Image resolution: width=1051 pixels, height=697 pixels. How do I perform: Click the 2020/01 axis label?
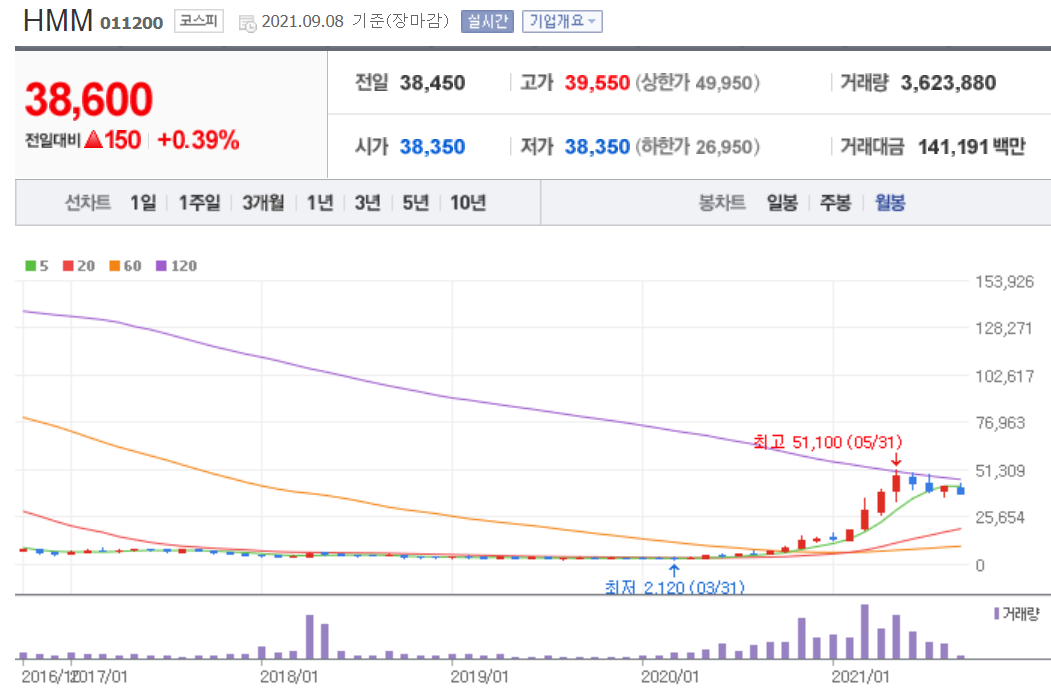pyautogui.click(x=670, y=677)
